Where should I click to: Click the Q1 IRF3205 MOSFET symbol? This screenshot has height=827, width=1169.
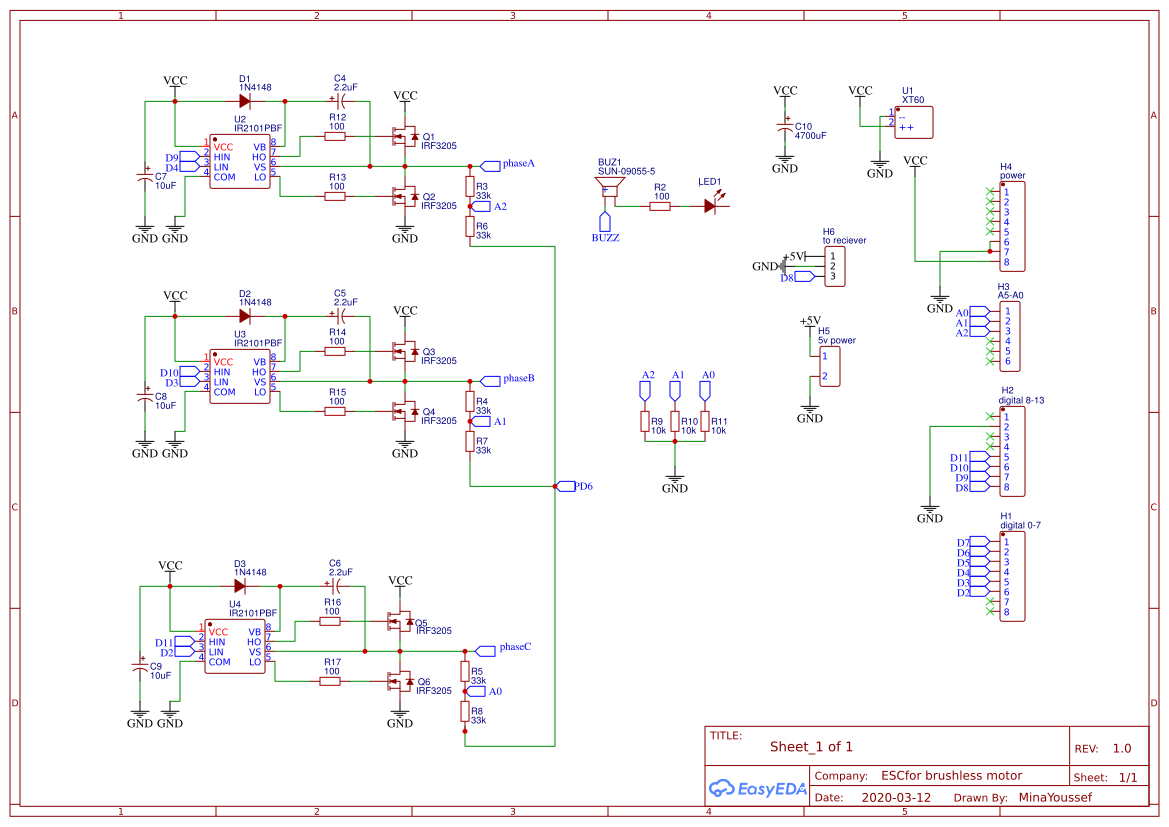tap(407, 135)
